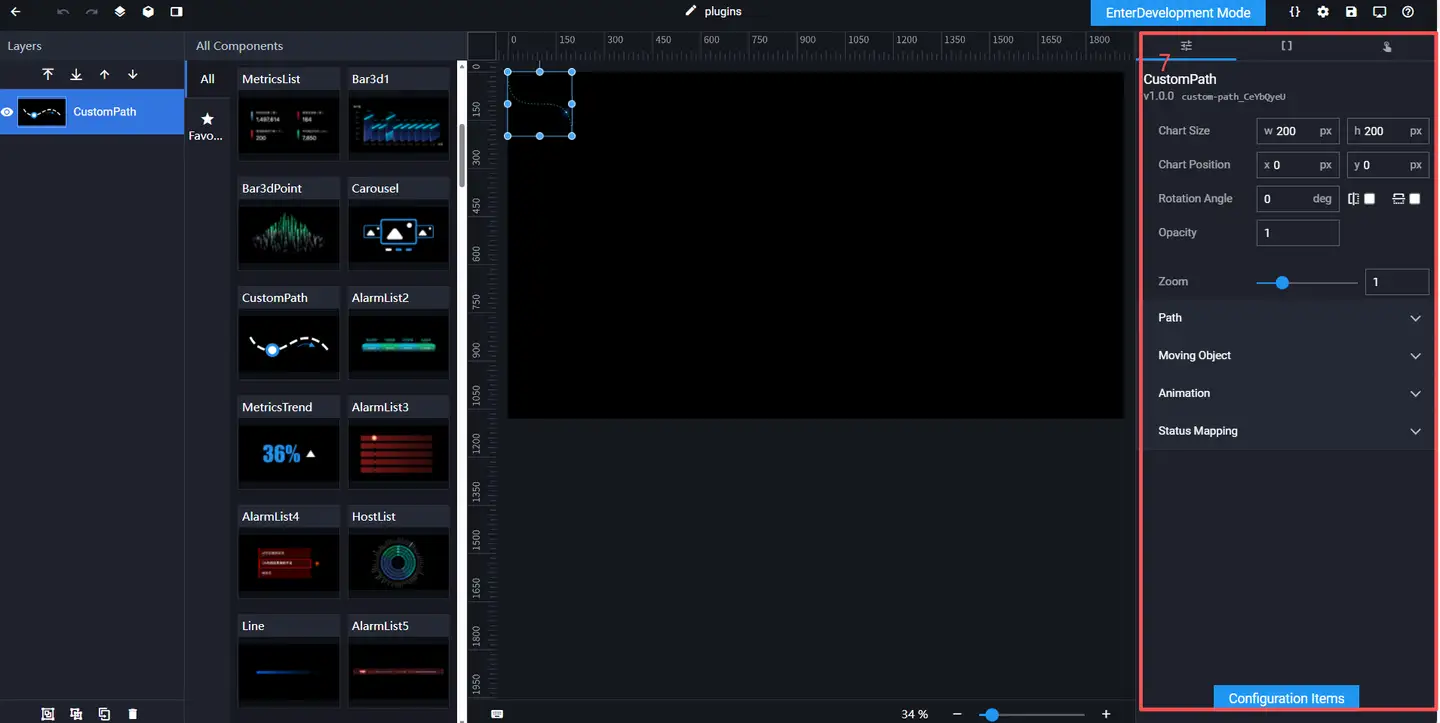Hide the CustomPath layer with eye icon
The height and width of the screenshot is (723, 1440).
pyautogui.click(x=8, y=112)
